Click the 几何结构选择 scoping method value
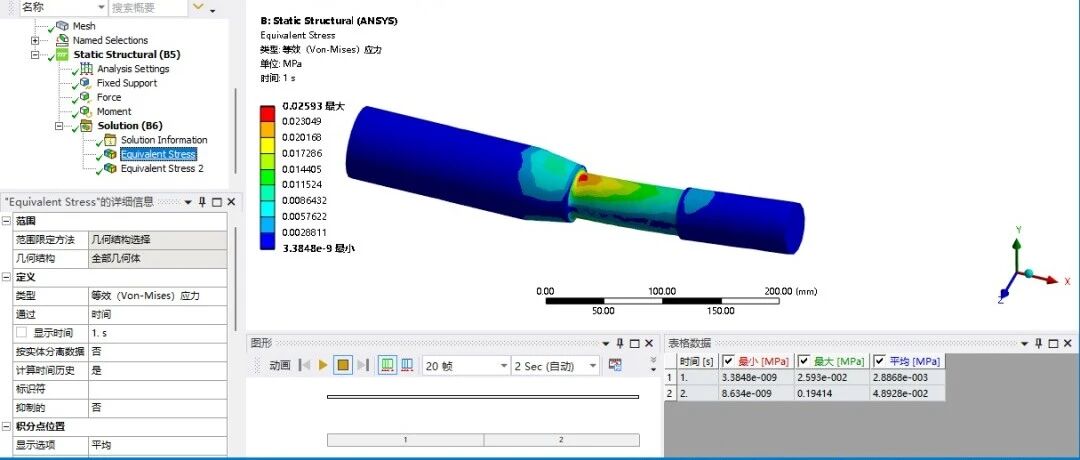1080x460 pixels. click(157, 240)
